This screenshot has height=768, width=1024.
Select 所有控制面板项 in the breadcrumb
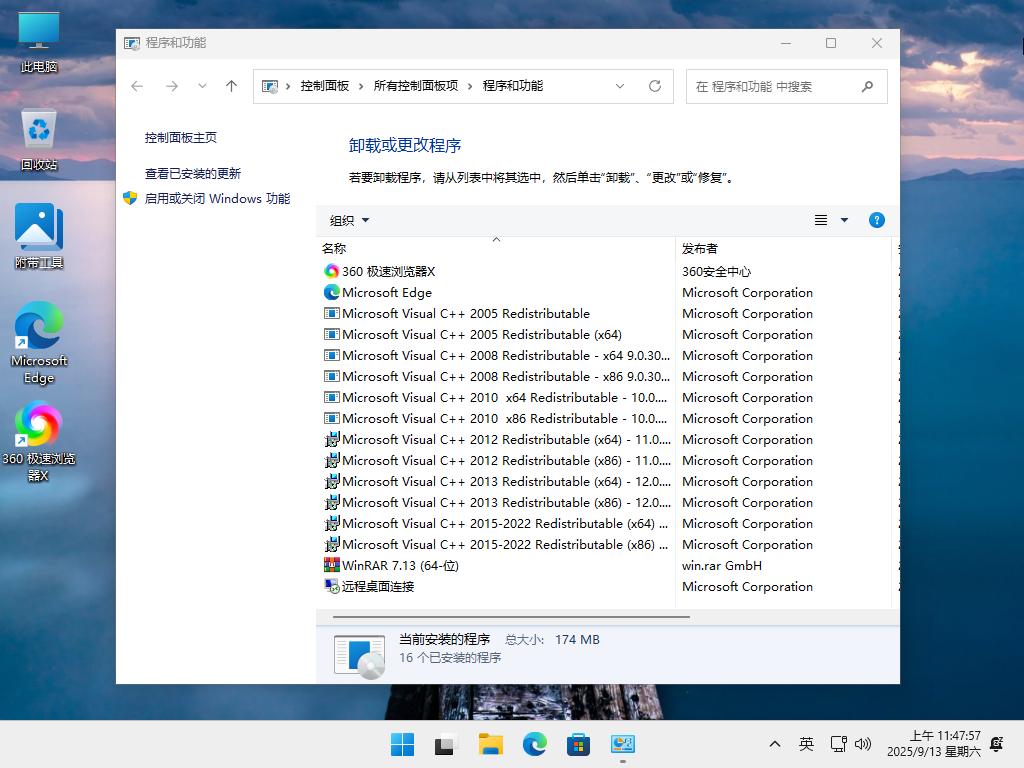[416, 86]
